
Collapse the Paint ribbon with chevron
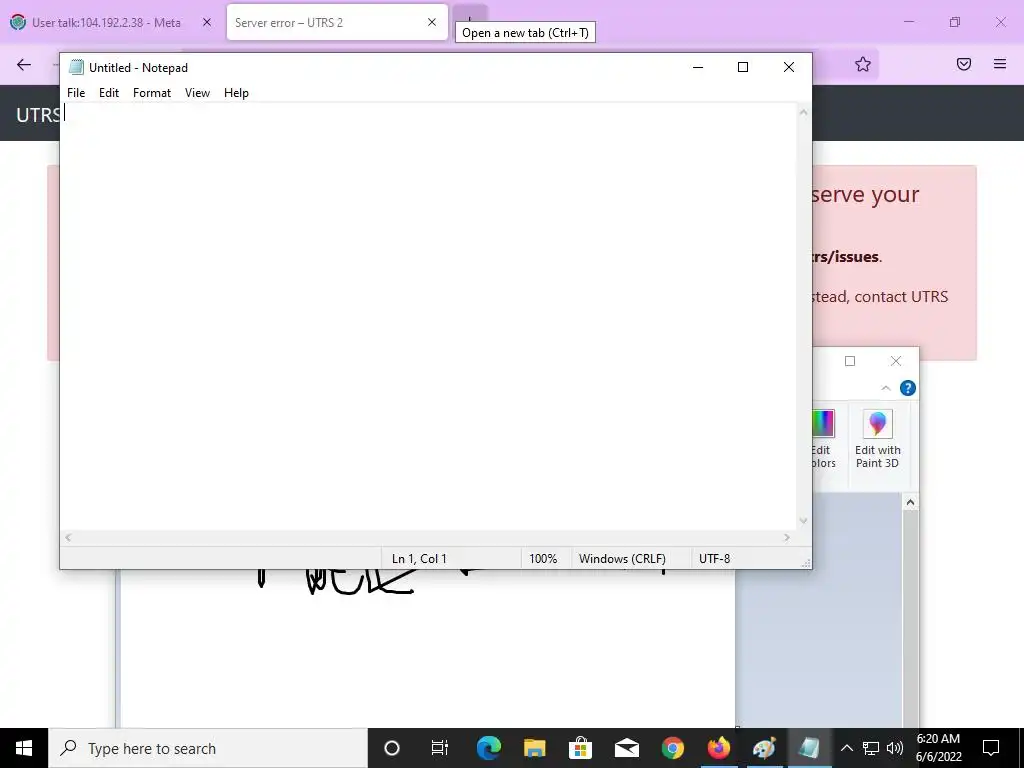click(886, 389)
